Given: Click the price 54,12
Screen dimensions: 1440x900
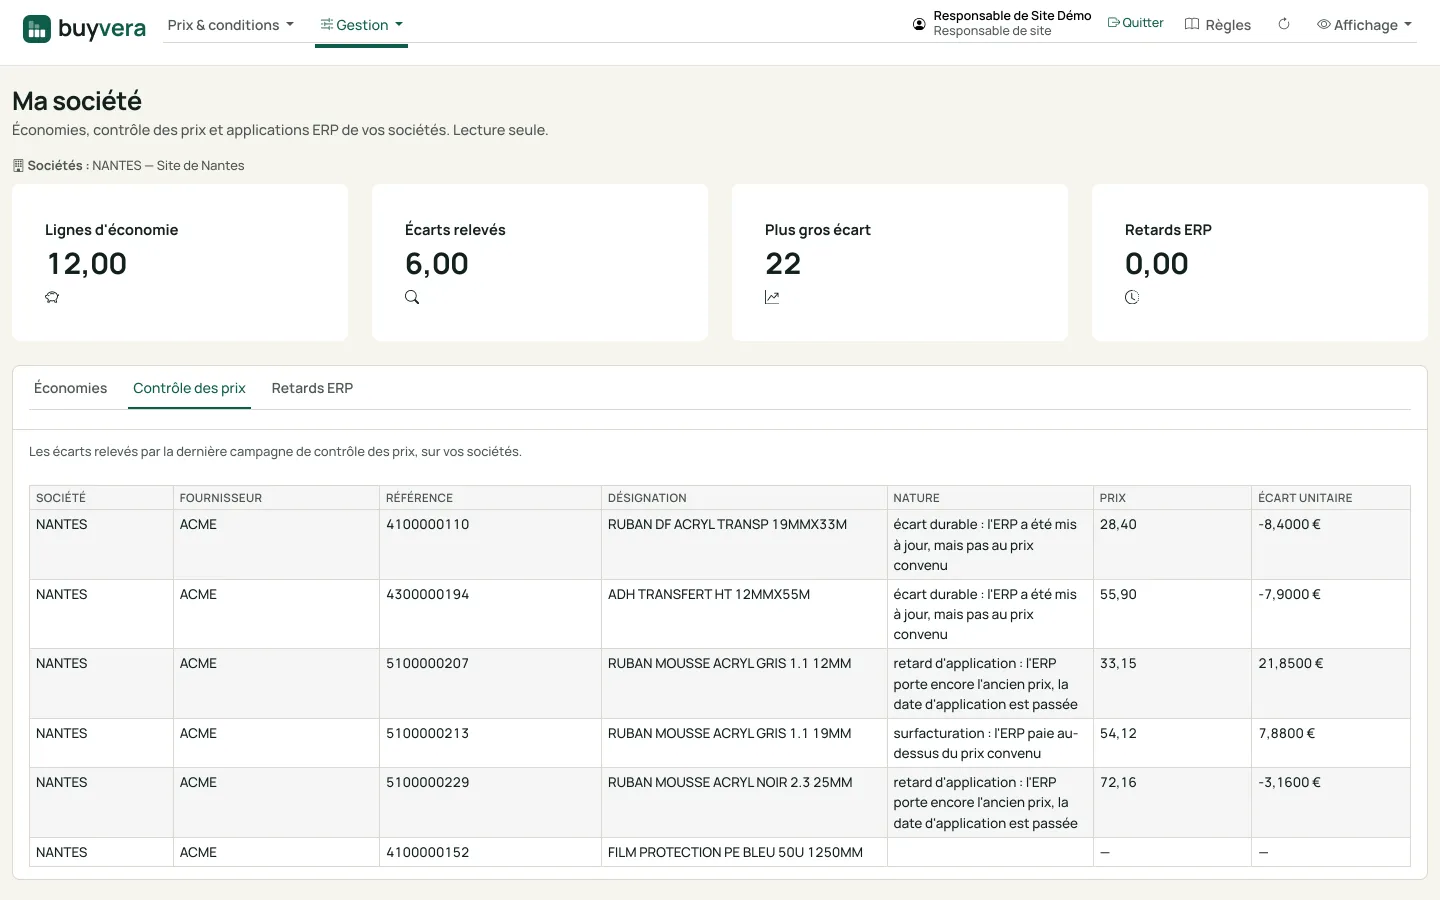Looking at the screenshot, I should [1118, 733].
